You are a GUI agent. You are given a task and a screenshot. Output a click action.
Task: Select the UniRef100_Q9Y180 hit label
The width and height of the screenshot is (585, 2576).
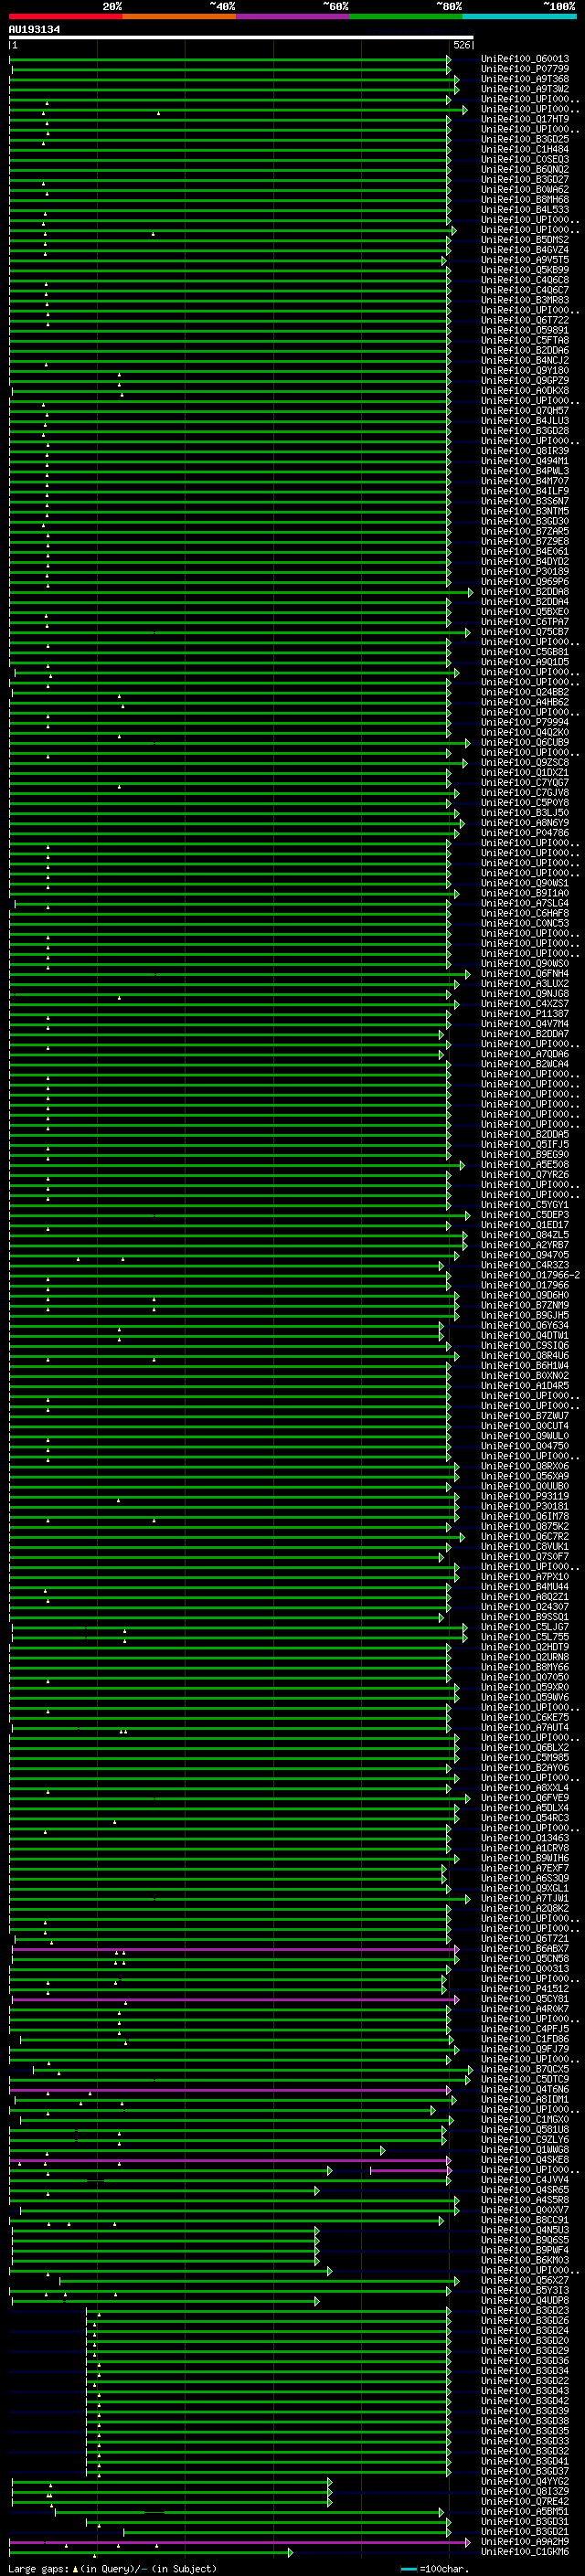click(525, 370)
